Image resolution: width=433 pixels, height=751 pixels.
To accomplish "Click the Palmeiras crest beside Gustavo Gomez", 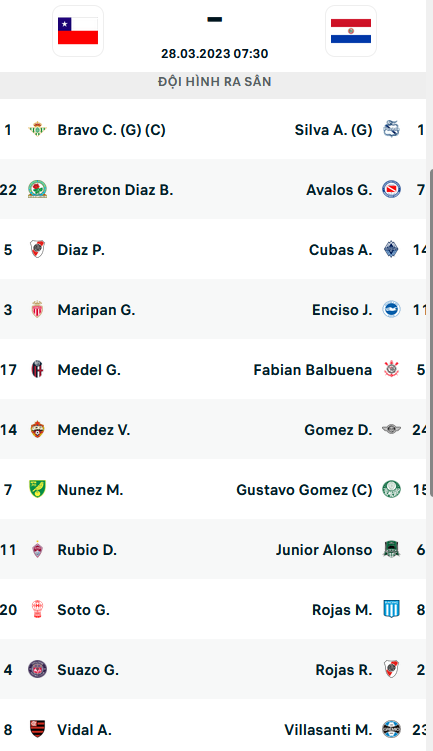I will pyautogui.click(x=391, y=489).
